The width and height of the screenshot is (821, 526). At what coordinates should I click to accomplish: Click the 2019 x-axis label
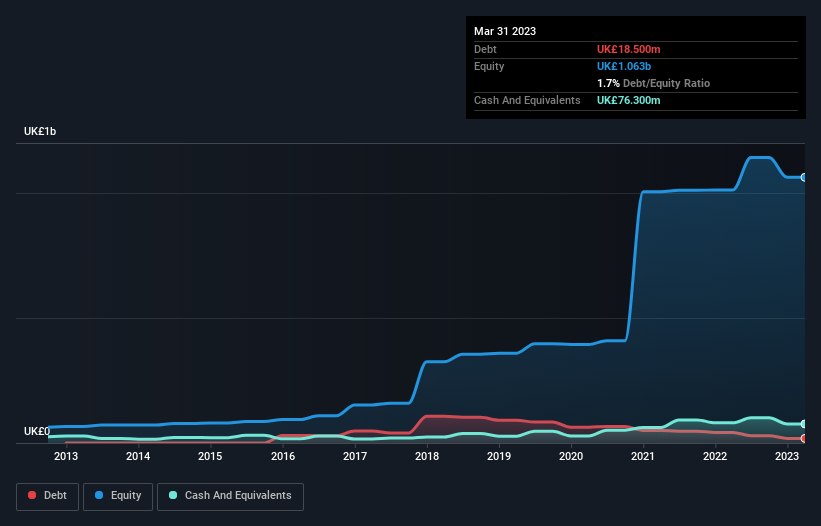499,456
